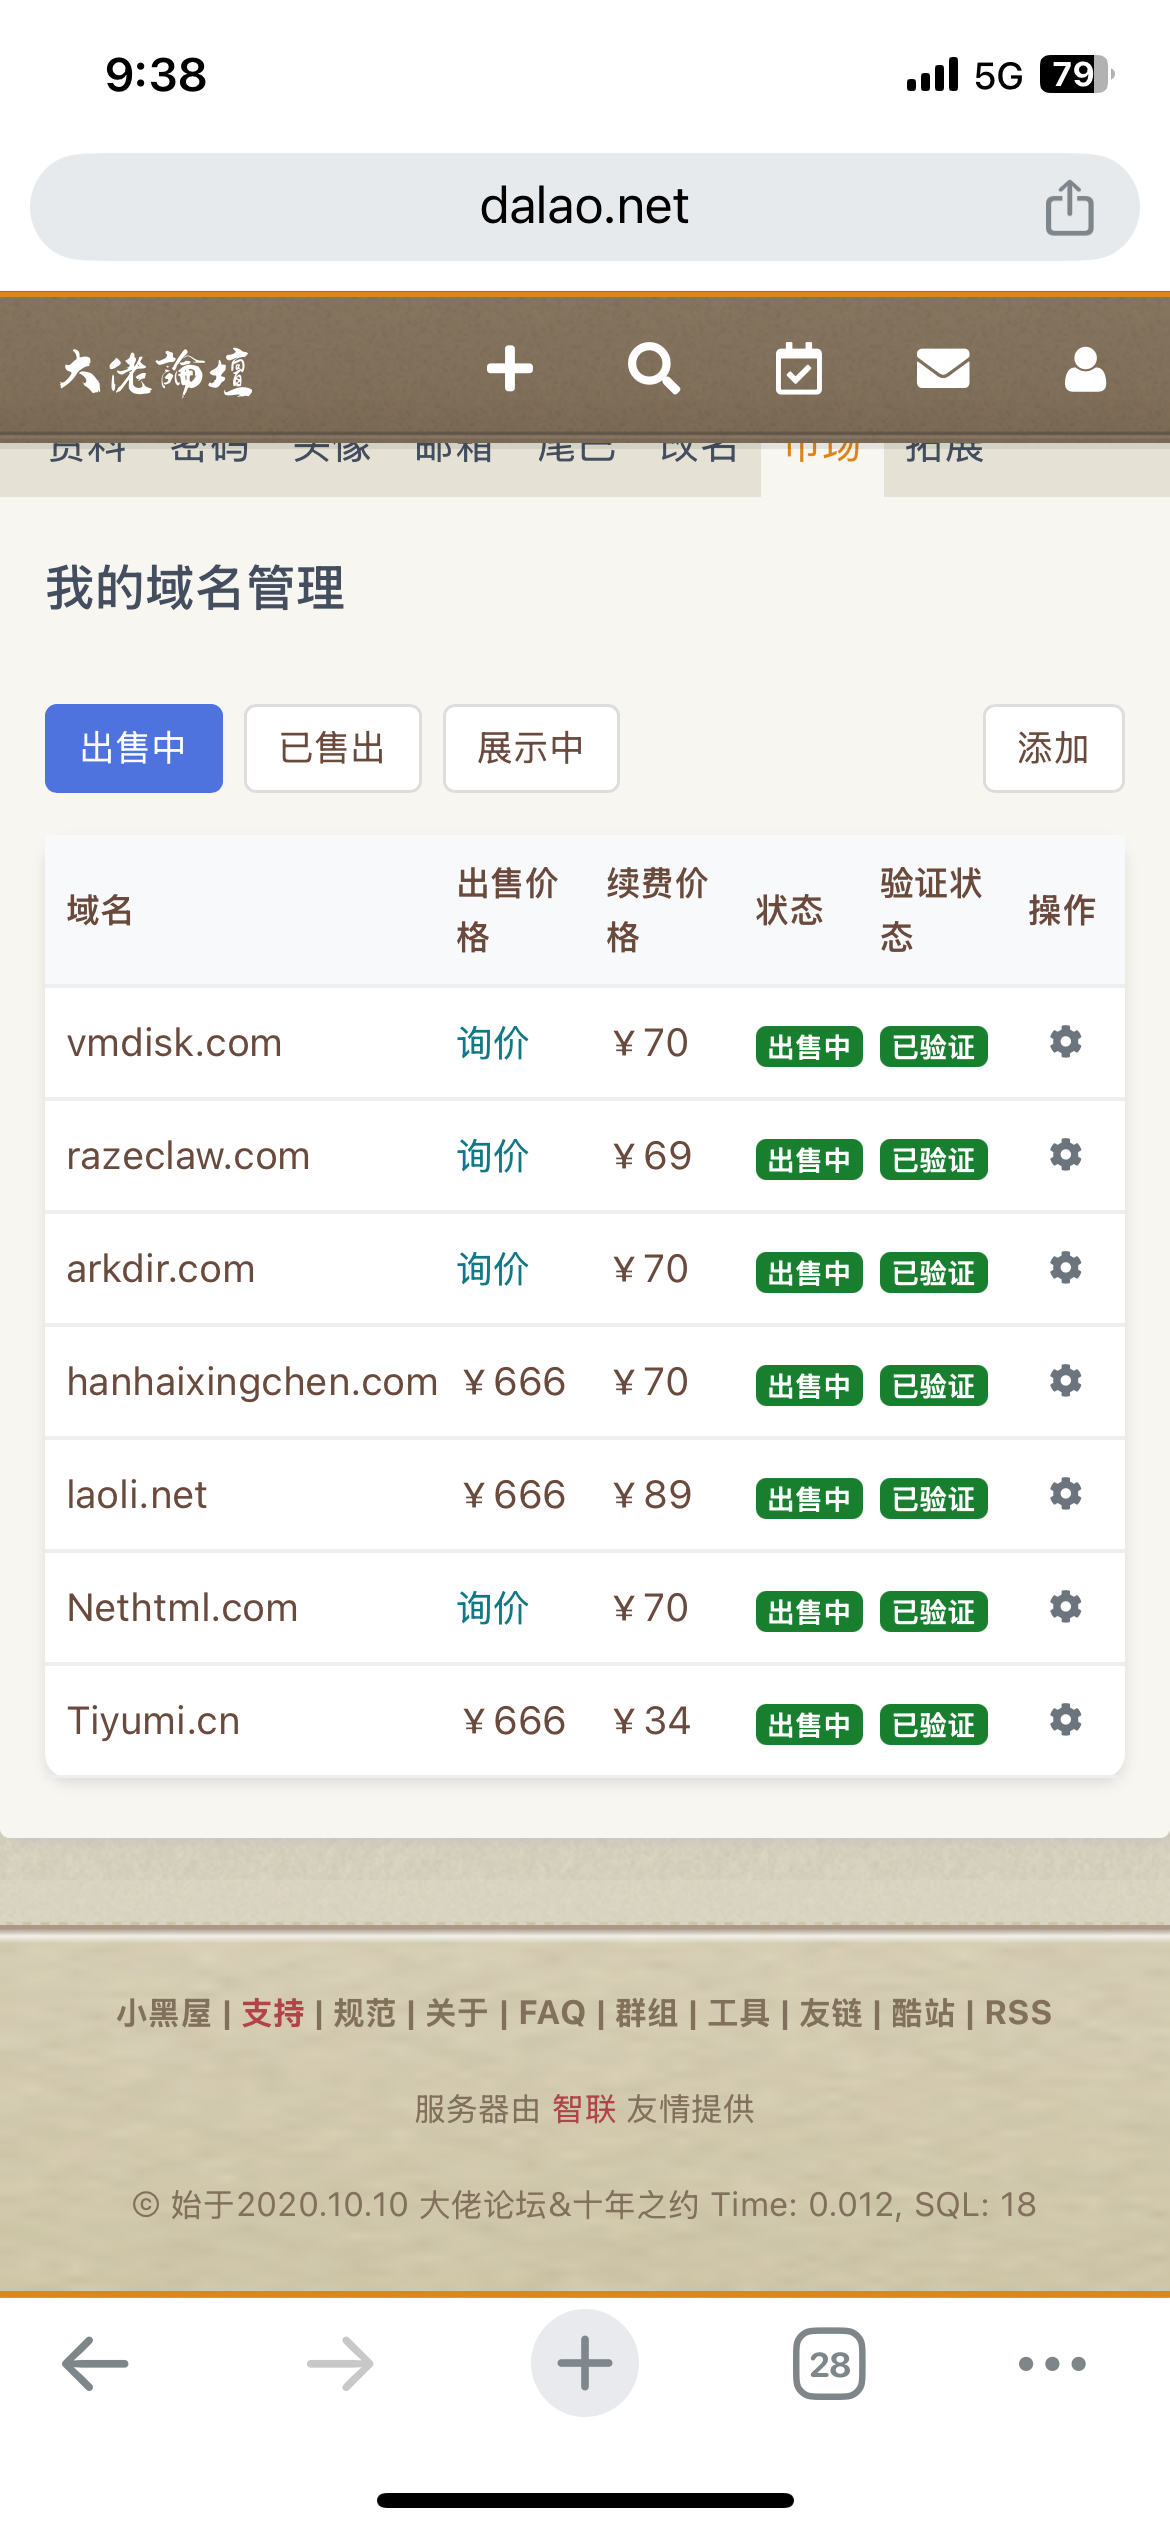
Task: Tap the 大佬论坛 forum logo
Action: tap(155, 372)
